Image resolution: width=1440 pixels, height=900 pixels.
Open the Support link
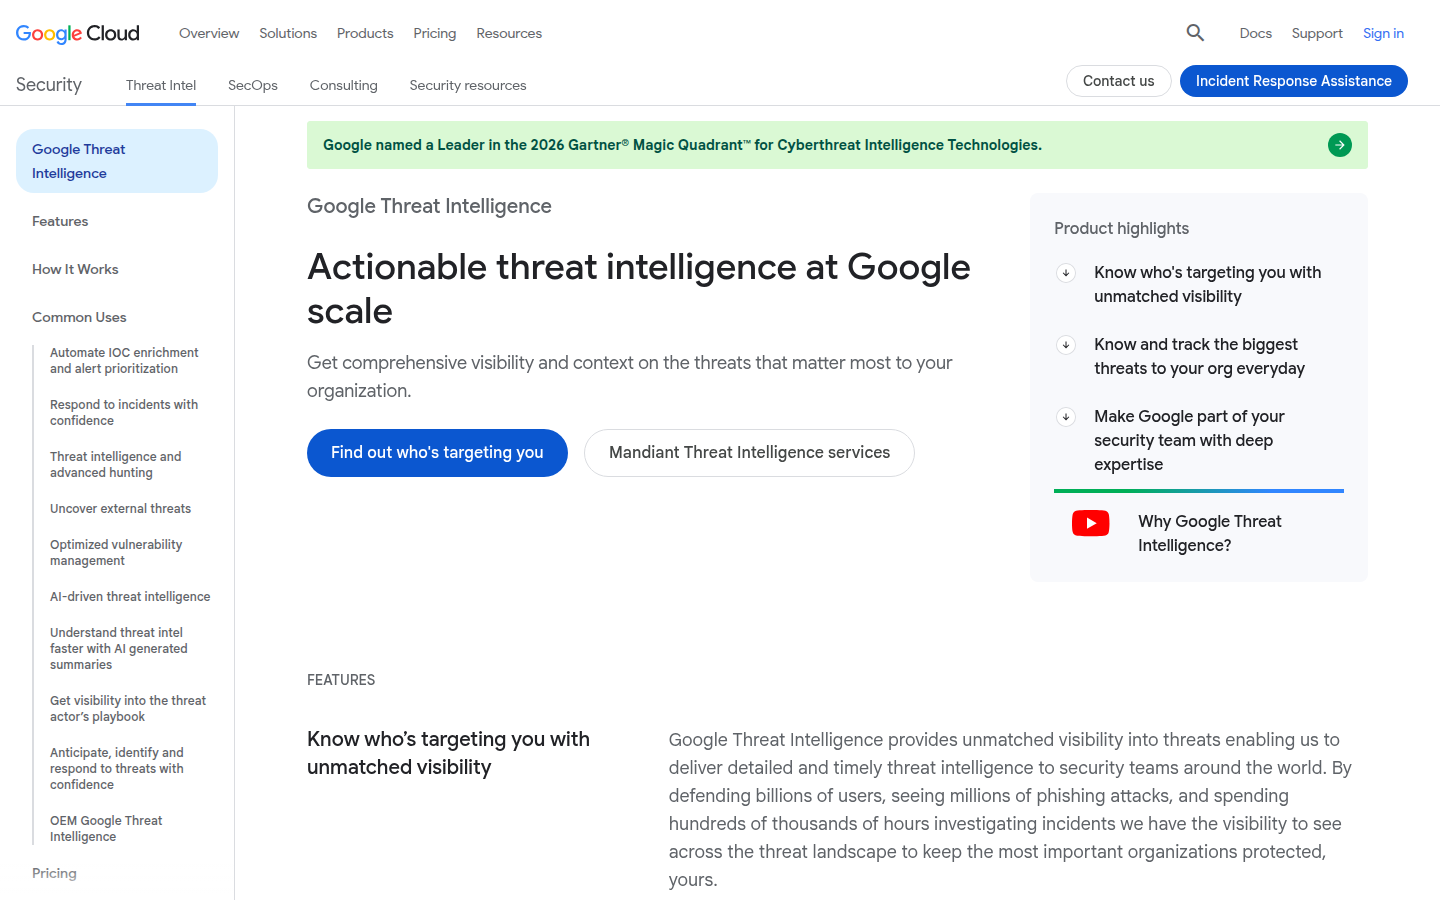(1317, 33)
